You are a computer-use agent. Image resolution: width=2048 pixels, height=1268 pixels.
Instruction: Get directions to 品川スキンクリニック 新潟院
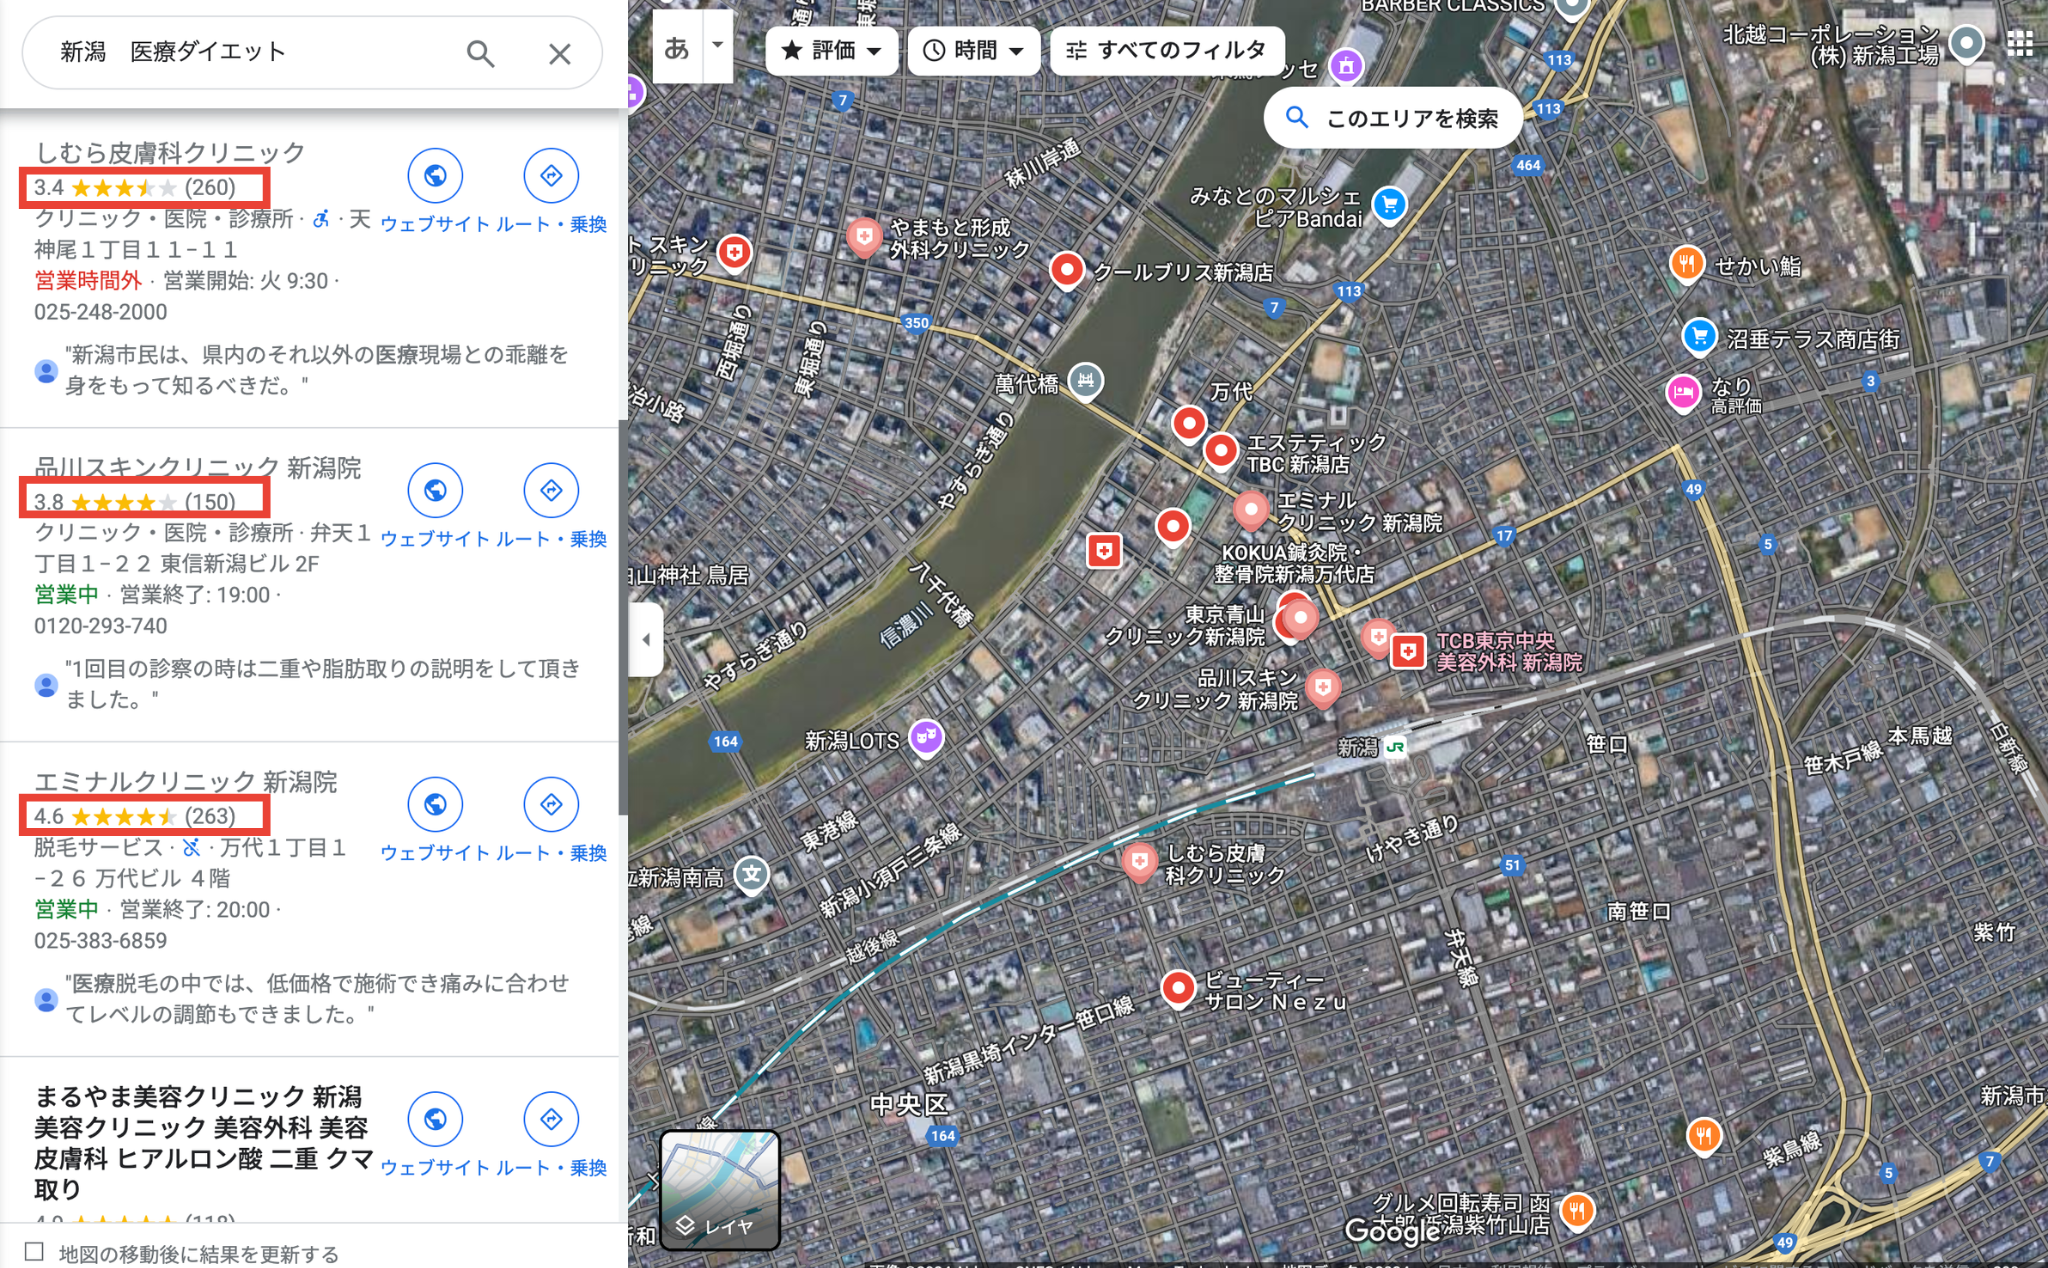[551, 491]
